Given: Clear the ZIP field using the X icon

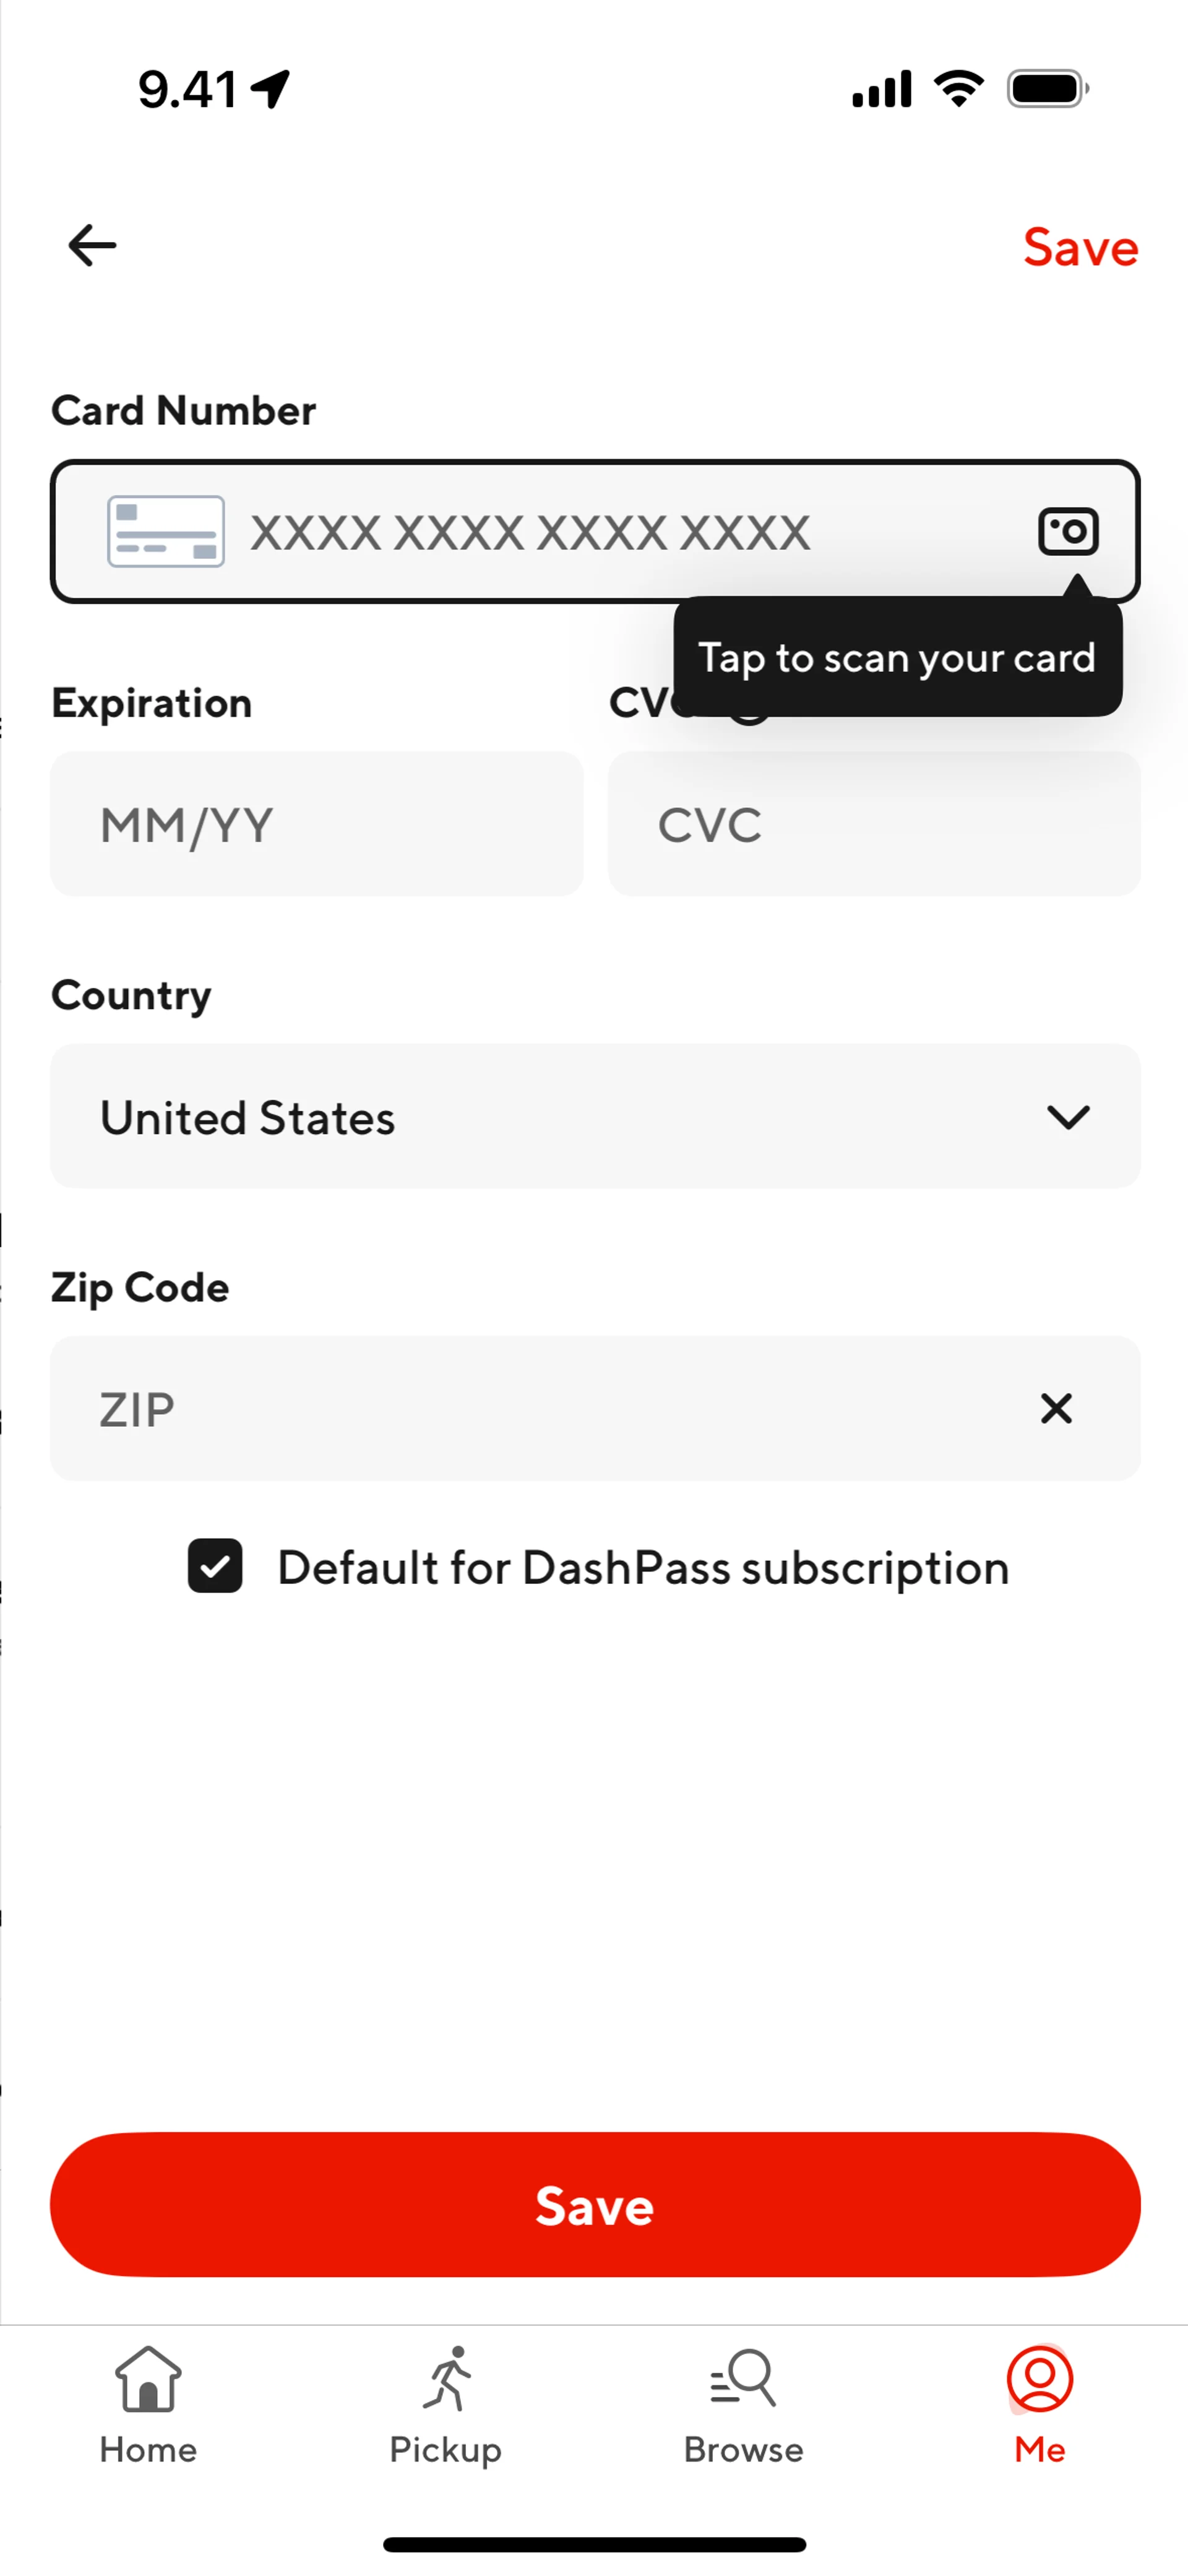Looking at the screenshot, I should (x=1056, y=1409).
